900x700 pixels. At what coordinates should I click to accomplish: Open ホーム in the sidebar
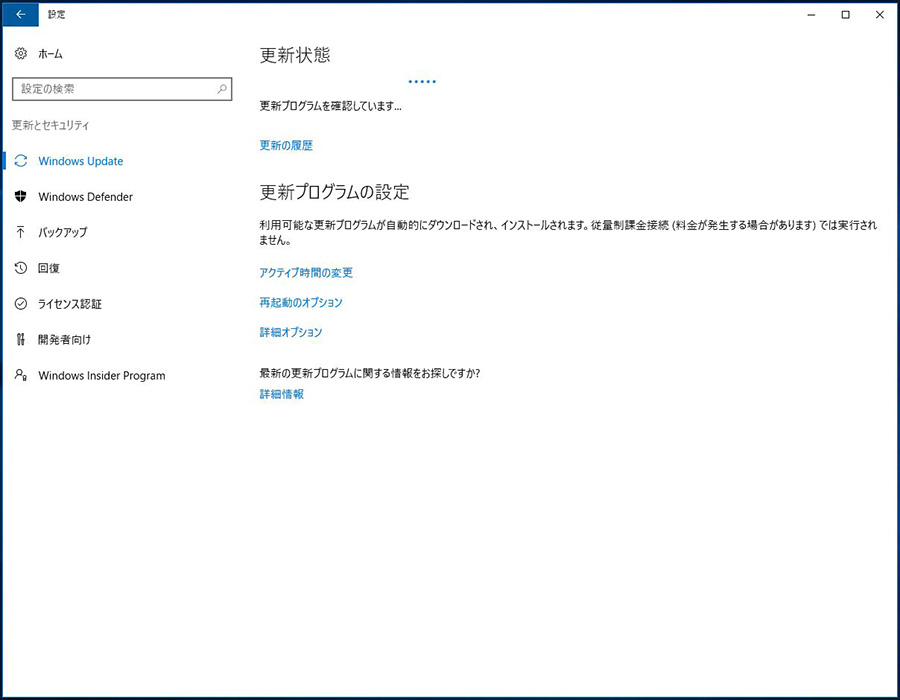coord(51,54)
